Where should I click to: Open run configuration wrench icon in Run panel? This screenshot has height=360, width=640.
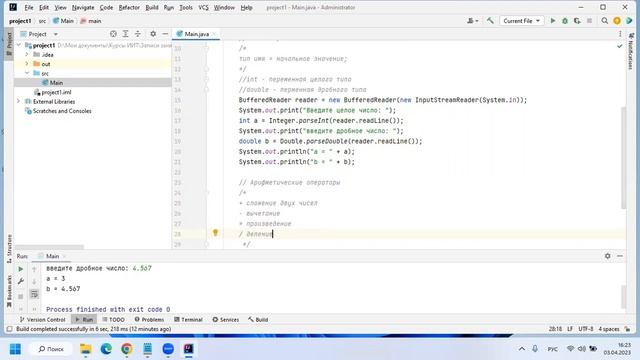(x=20, y=281)
